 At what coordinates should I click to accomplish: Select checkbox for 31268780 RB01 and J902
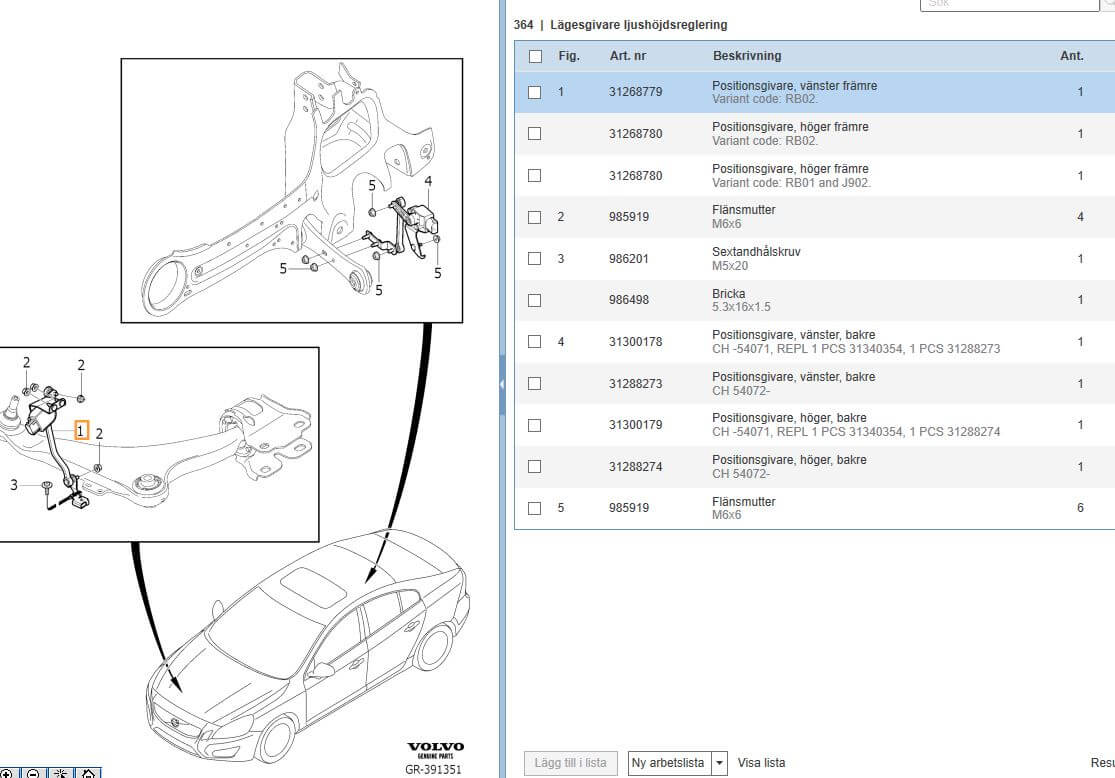(x=535, y=176)
